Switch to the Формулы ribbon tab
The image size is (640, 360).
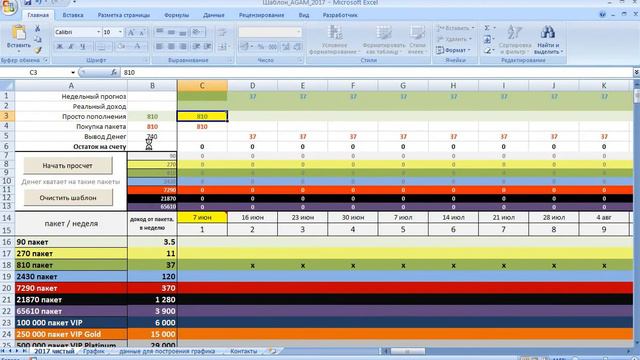tap(176, 15)
